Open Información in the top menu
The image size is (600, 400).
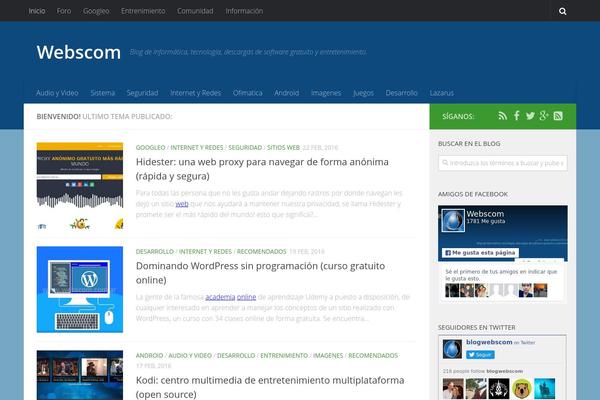click(244, 11)
